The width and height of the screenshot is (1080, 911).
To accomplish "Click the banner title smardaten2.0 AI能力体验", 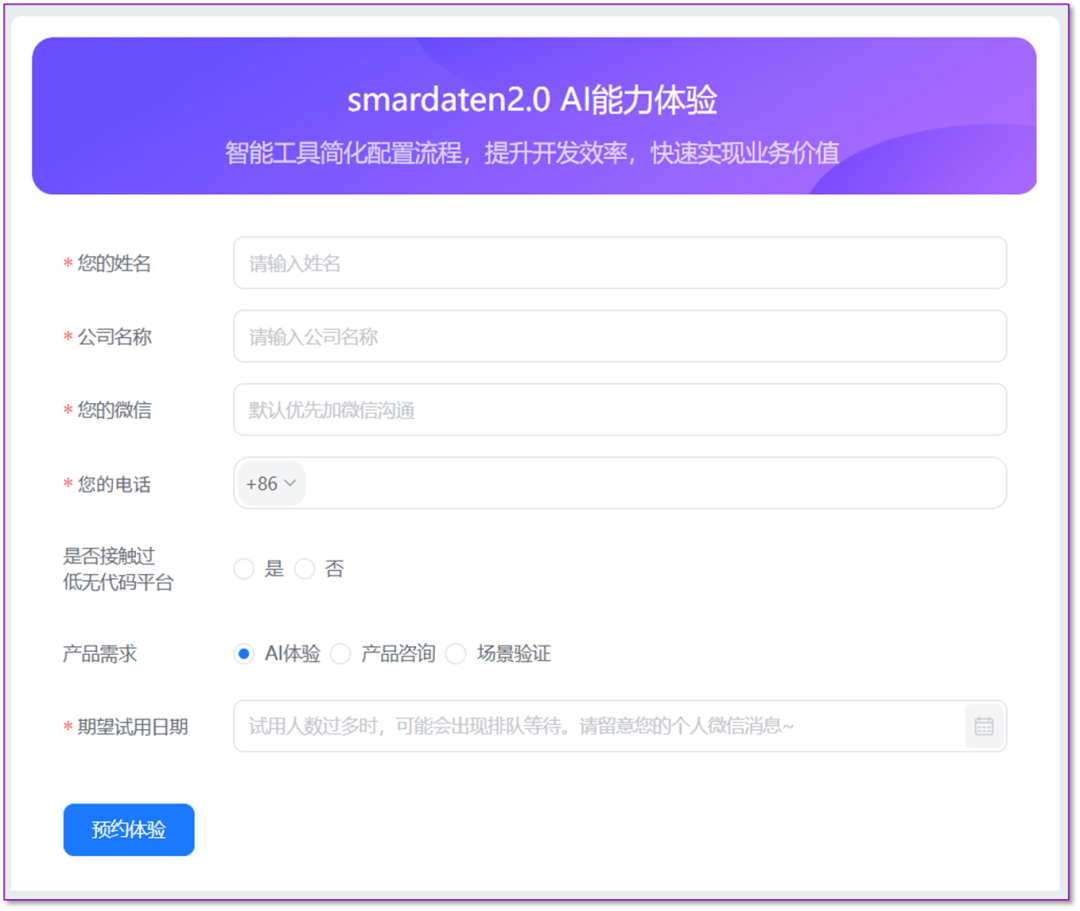I will (x=532, y=100).
